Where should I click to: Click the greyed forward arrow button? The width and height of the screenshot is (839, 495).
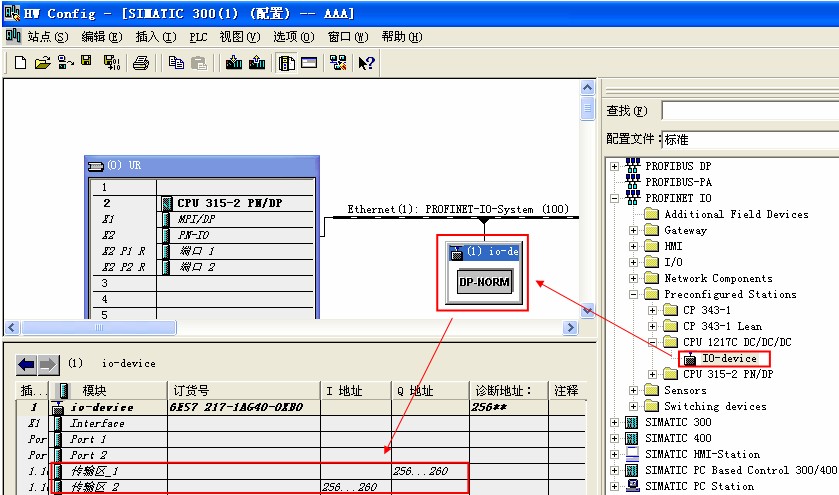[48, 365]
